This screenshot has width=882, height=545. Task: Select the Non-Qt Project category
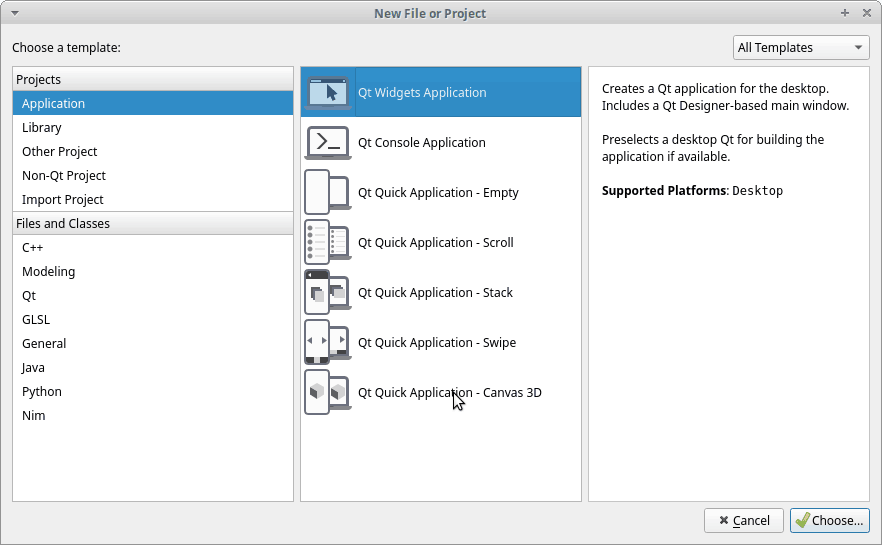[153, 175]
